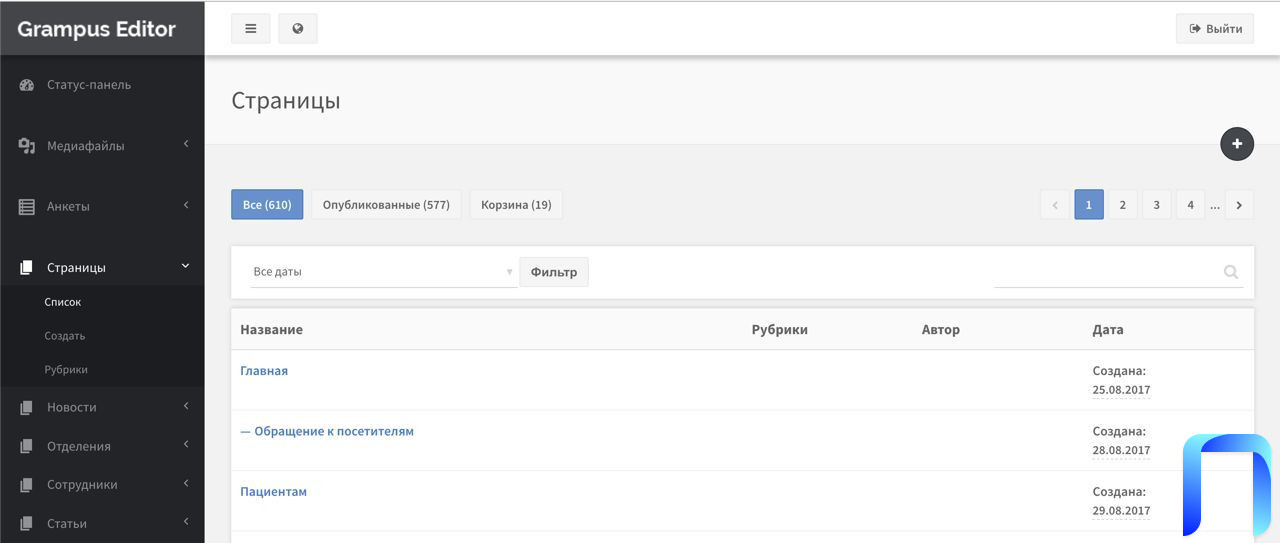Go to pagination page 3
Screen dimensions: 1280x543
point(1156,205)
